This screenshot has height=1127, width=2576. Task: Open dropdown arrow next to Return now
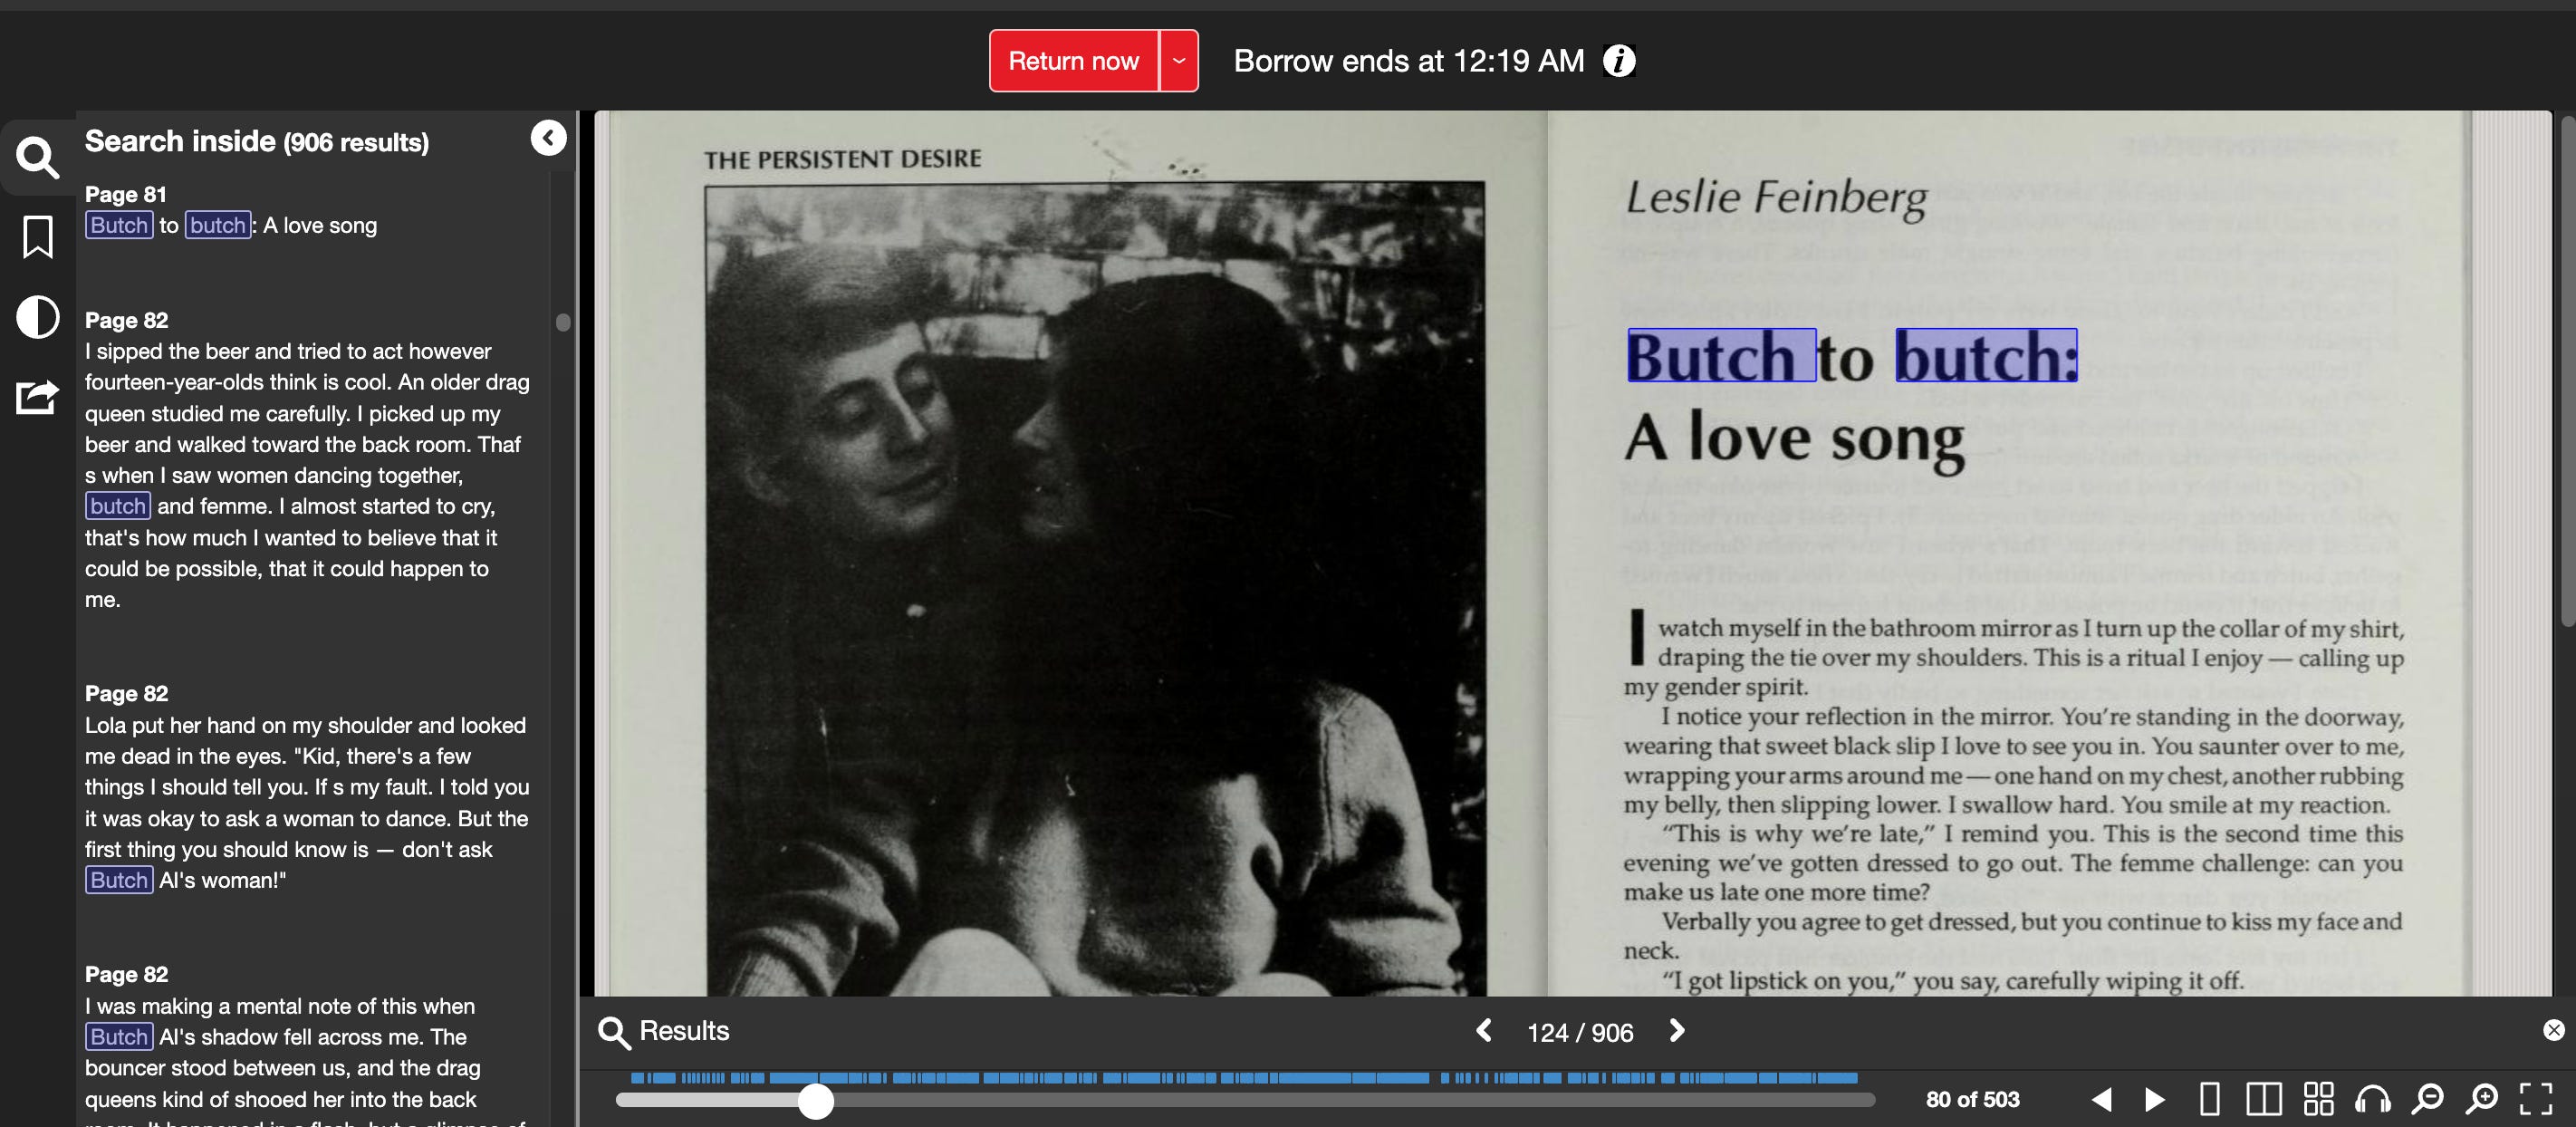pyautogui.click(x=1179, y=61)
